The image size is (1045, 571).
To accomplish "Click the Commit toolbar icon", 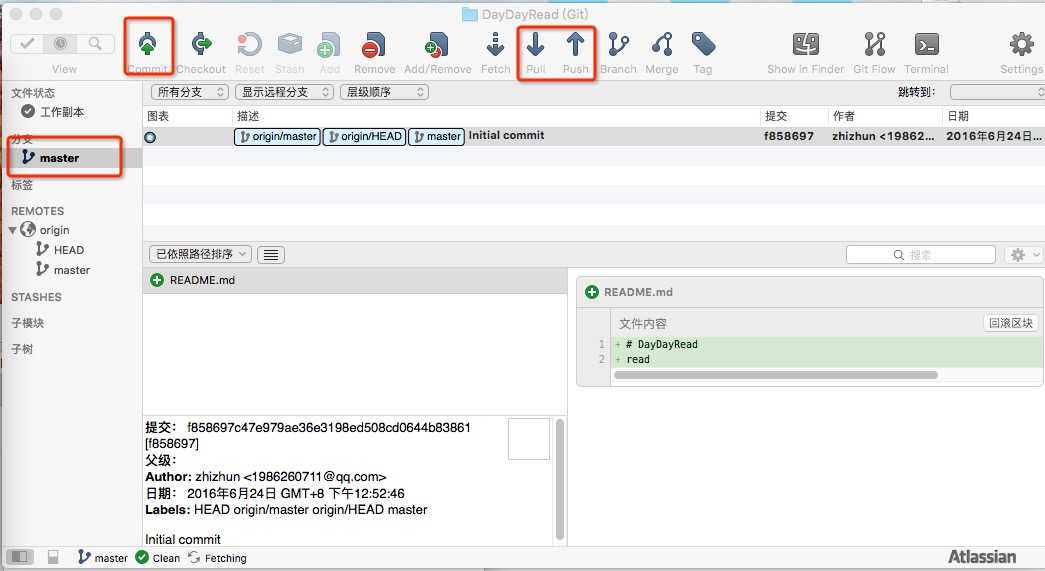I will click(147, 45).
